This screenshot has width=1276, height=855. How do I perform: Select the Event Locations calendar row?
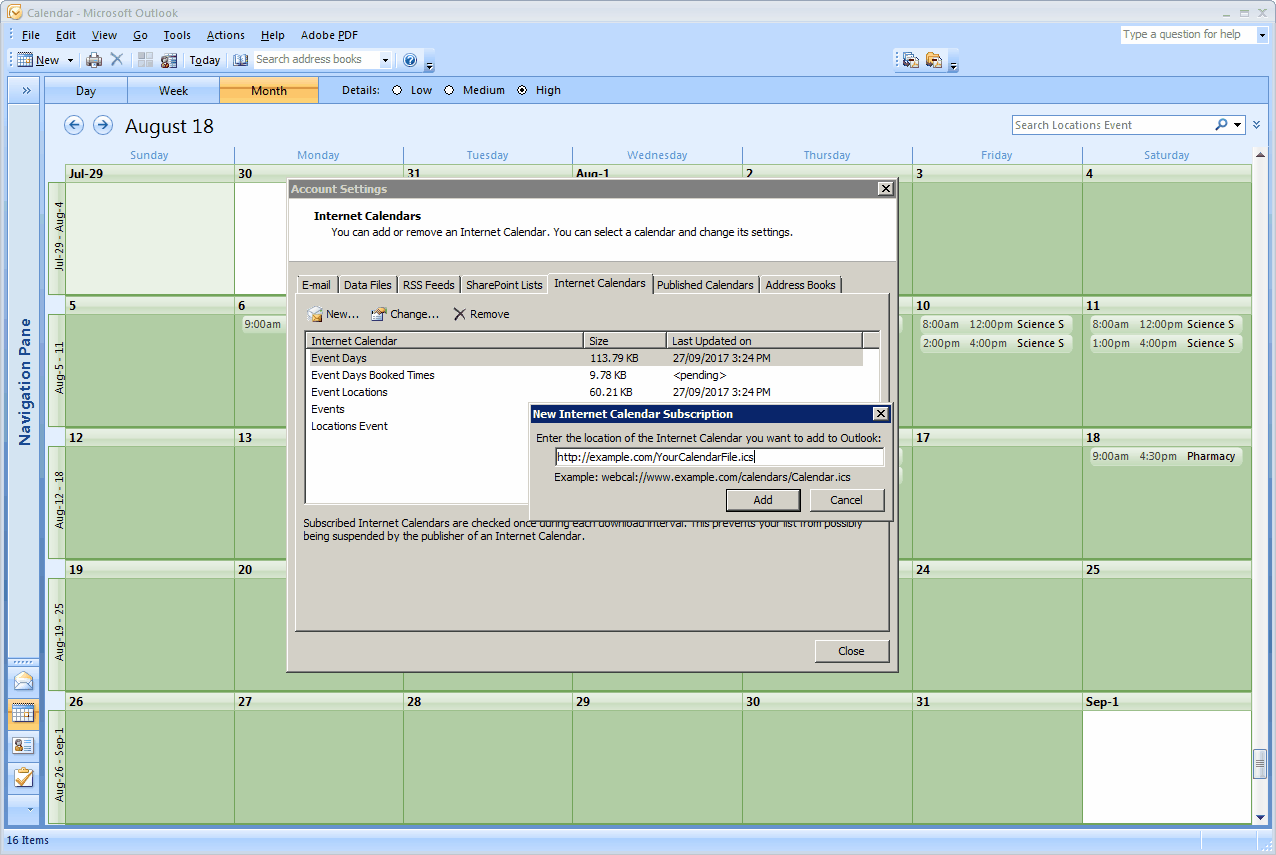click(x=584, y=392)
